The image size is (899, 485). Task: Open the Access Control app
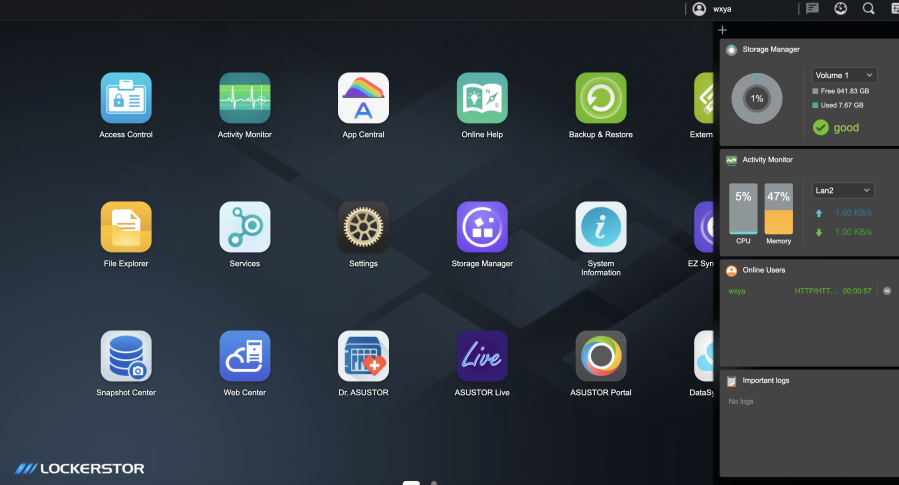pos(126,98)
